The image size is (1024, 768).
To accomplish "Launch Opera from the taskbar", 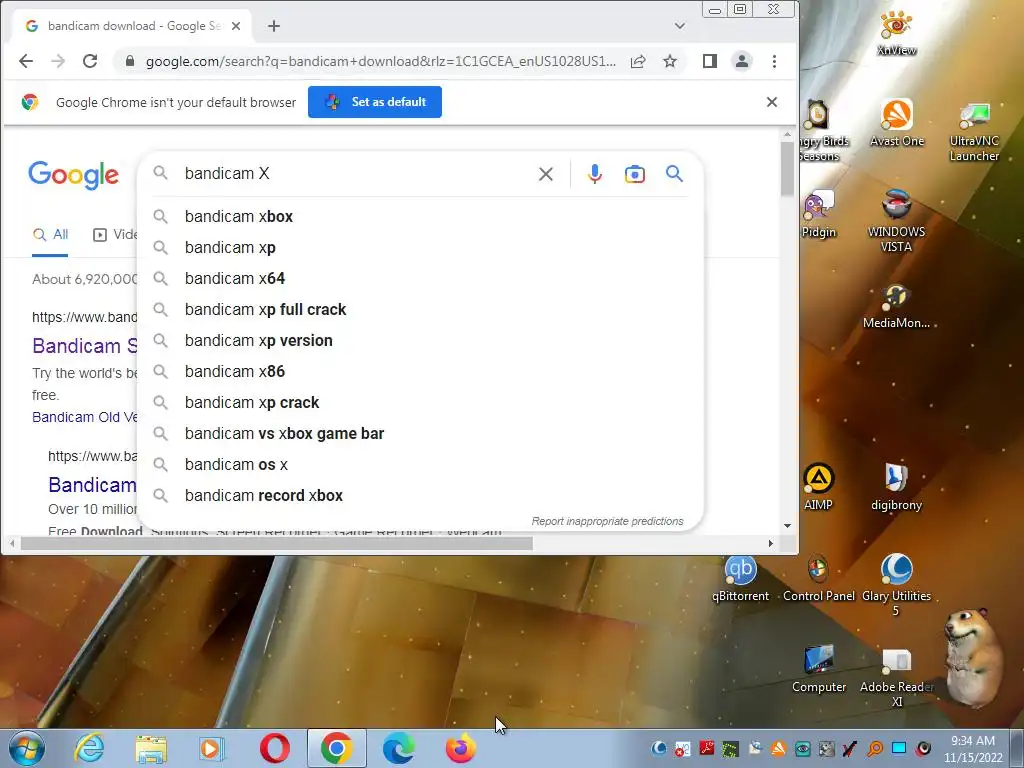I will pos(274,748).
